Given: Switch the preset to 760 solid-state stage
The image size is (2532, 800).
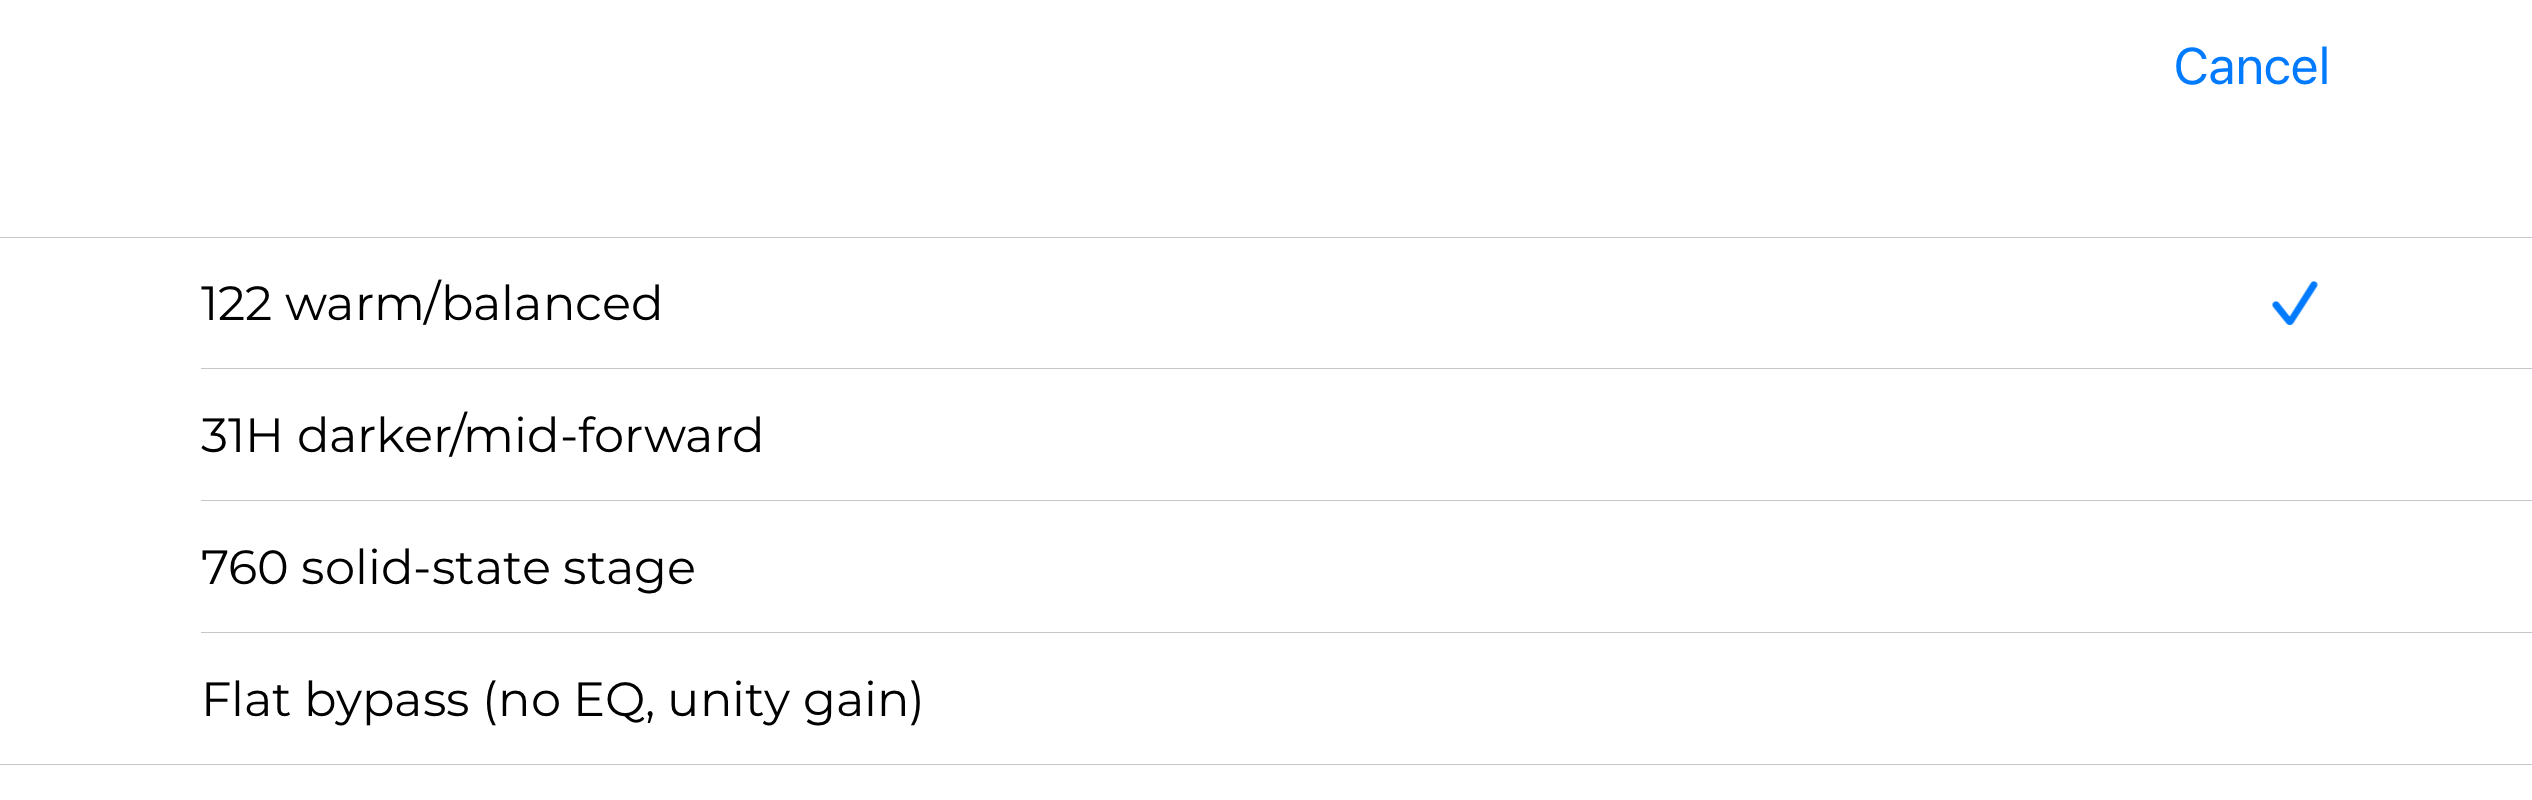Looking at the screenshot, I should [1266, 567].
